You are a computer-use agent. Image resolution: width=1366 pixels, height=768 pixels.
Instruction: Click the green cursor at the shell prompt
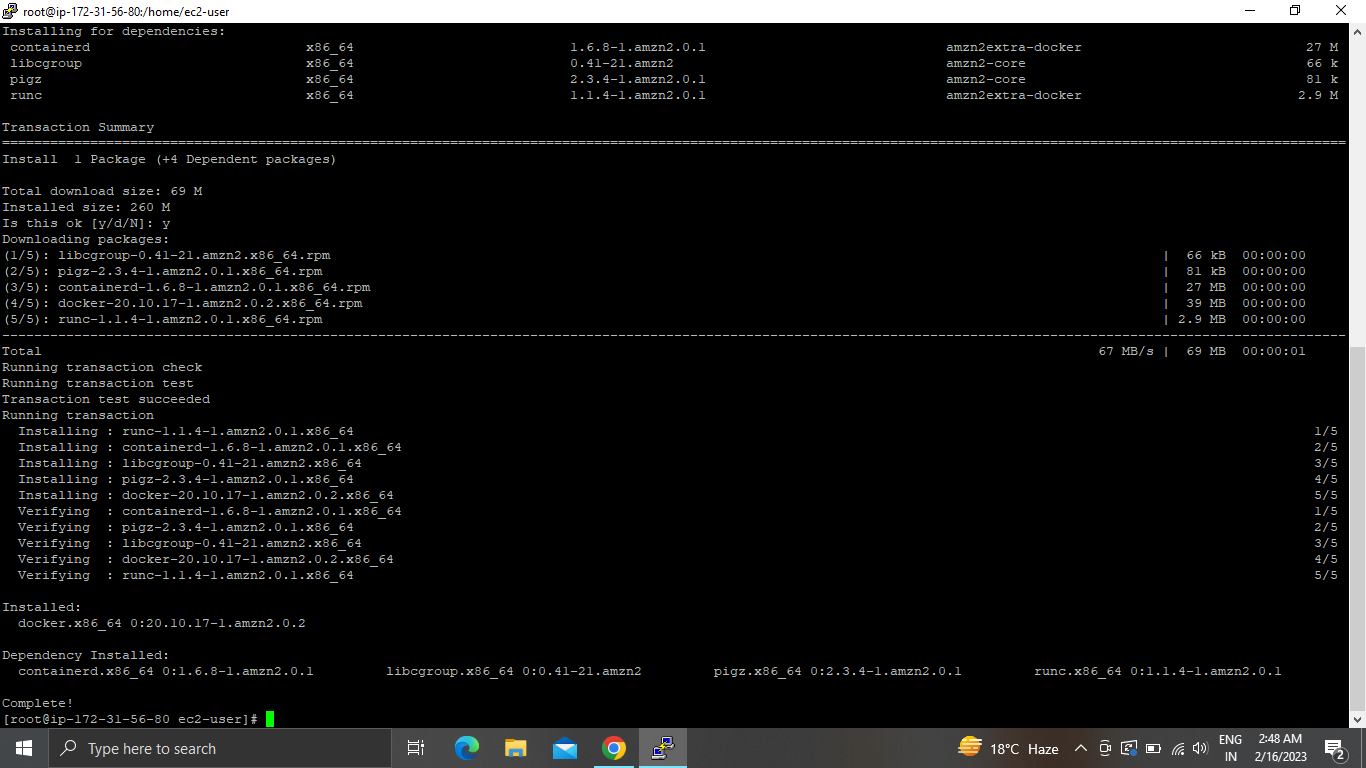(x=270, y=719)
